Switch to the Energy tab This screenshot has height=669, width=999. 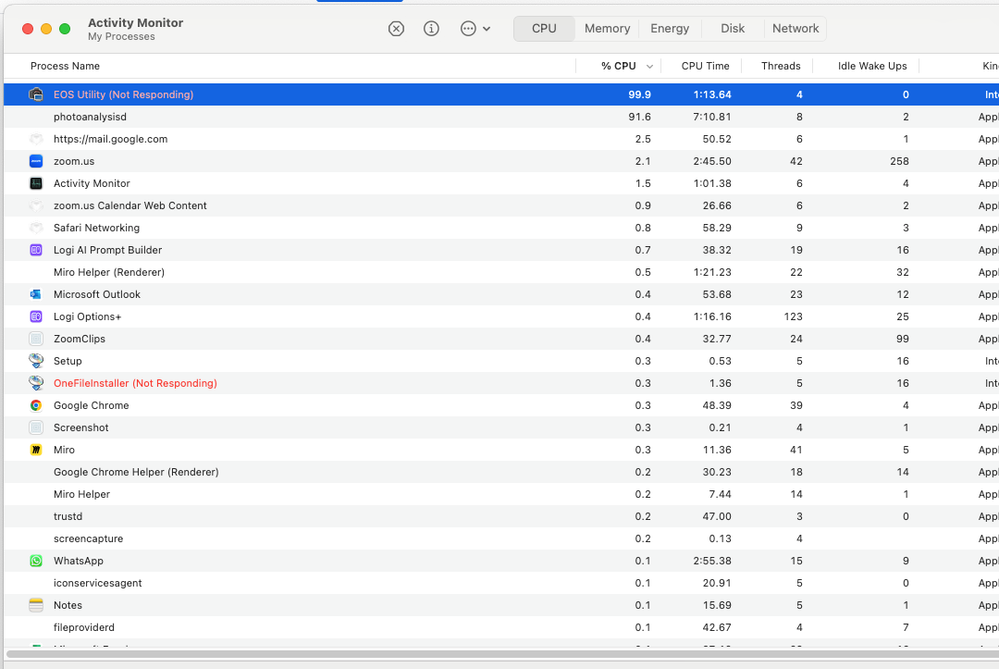click(x=668, y=28)
